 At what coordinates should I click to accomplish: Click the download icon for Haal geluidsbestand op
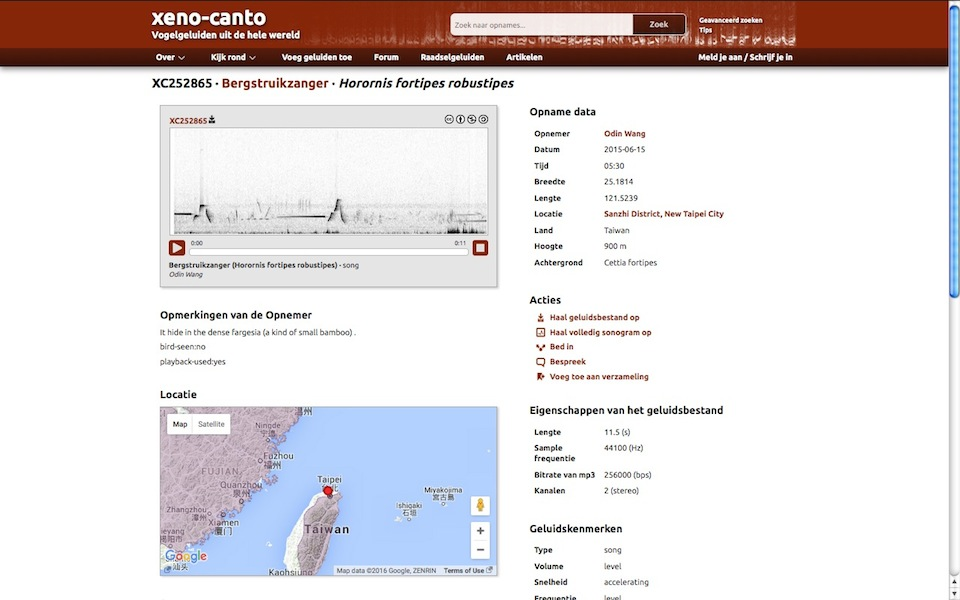click(x=541, y=318)
